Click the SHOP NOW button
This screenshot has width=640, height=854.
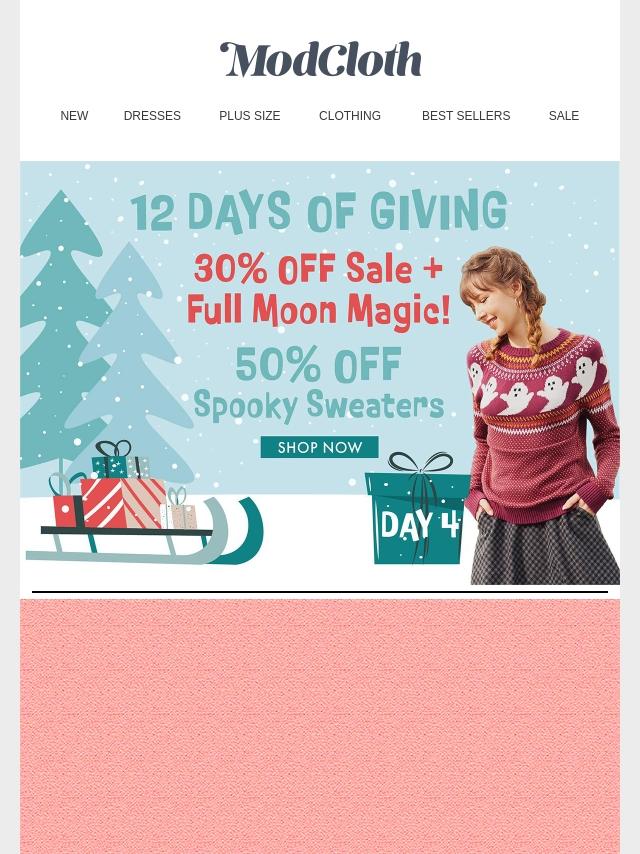click(320, 447)
